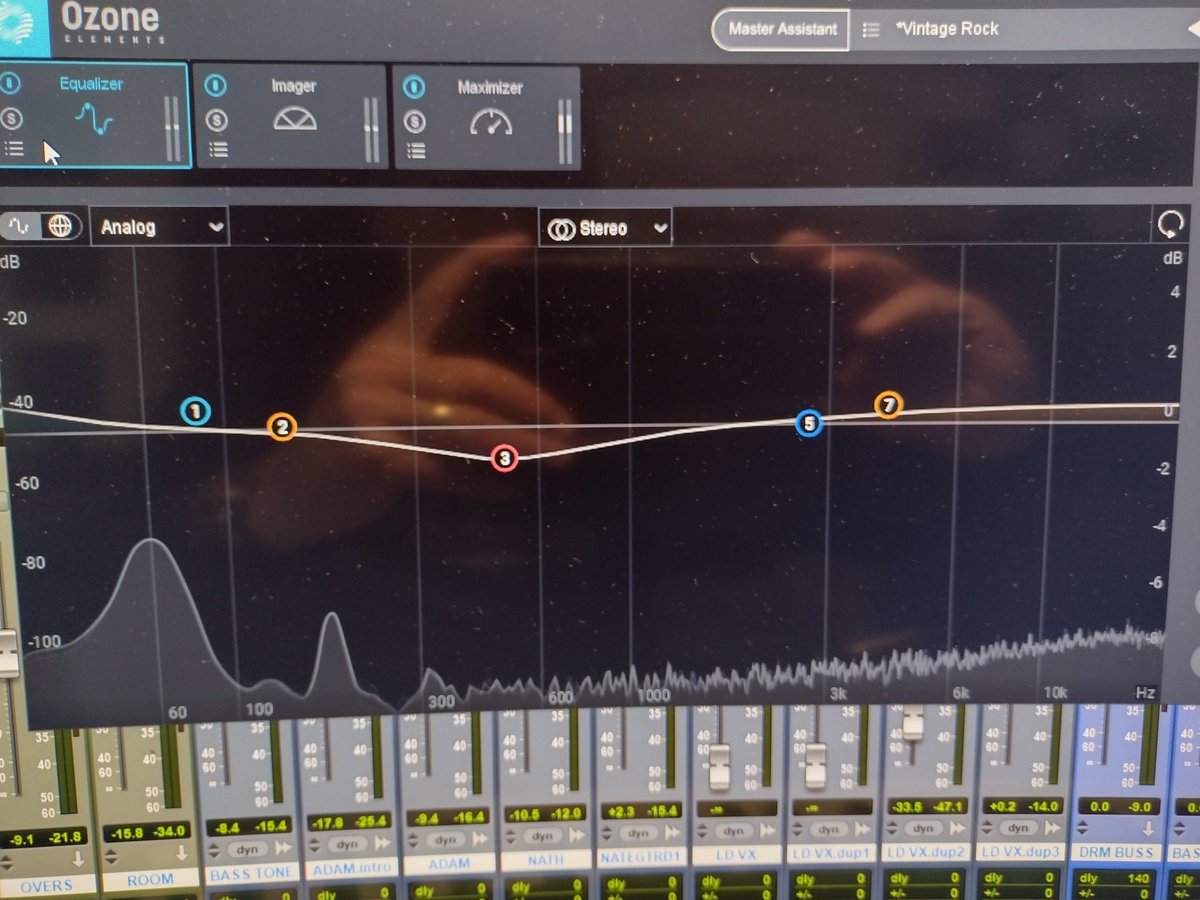Open the Maximizer module gauge icon
The image size is (1200, 900).
pos(491,121)
